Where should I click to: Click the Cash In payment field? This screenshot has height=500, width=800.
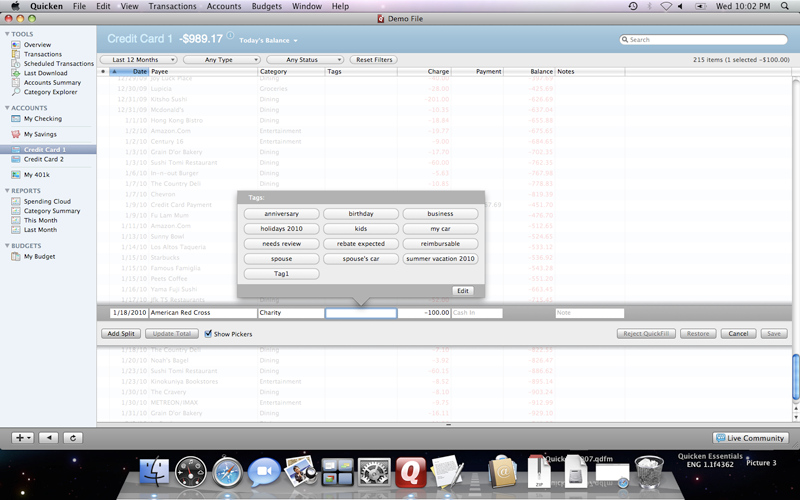pyautogui.click(x=477, y=313)
